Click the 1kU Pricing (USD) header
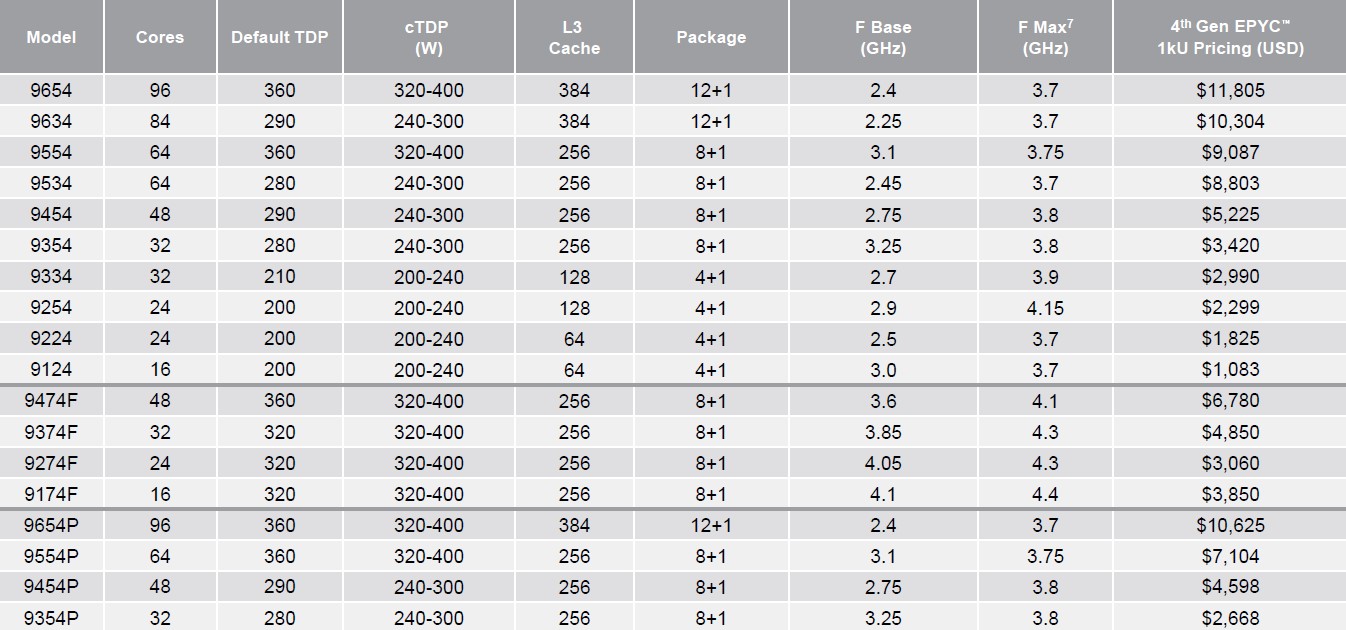1346x630 pixels. click(x=1230, y=38)
